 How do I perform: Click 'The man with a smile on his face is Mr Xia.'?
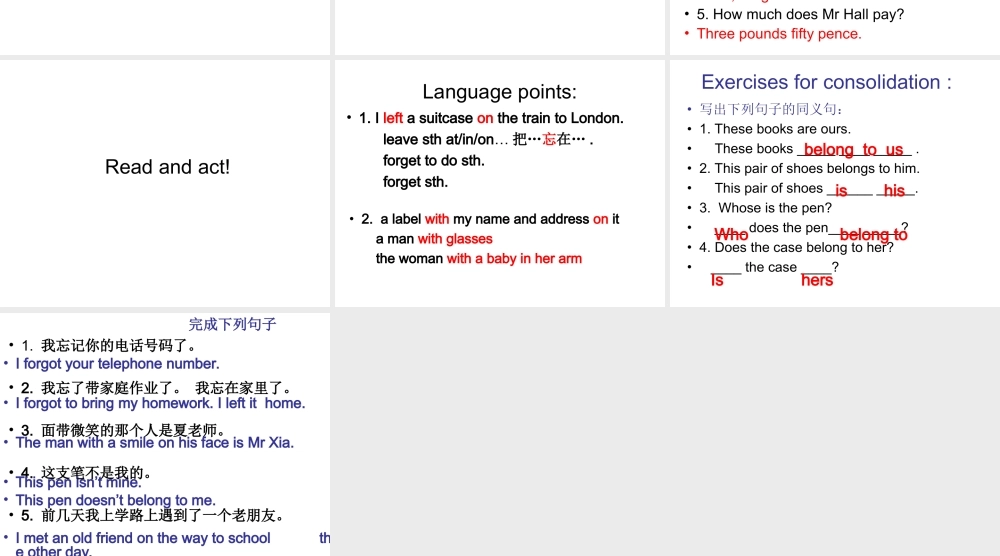[x=154, y=443]
